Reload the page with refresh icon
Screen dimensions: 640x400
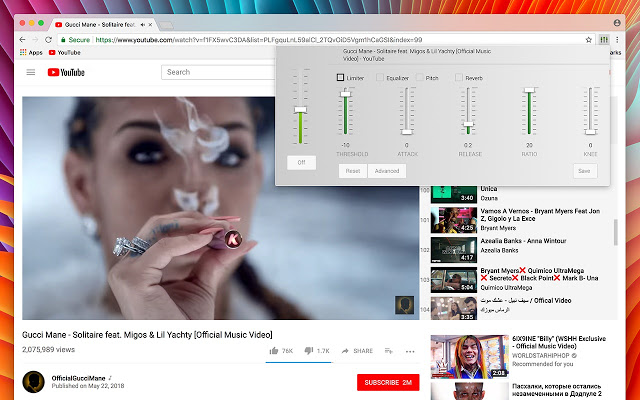48,40
